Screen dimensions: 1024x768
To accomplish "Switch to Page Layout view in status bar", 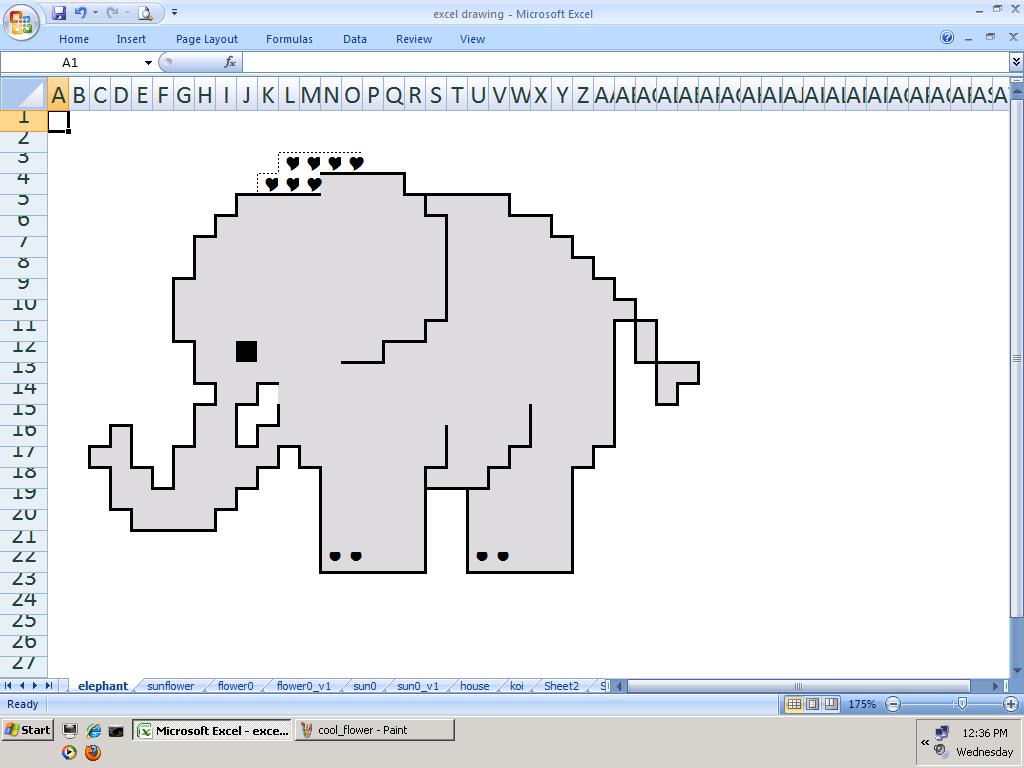I will coord(815,704).
